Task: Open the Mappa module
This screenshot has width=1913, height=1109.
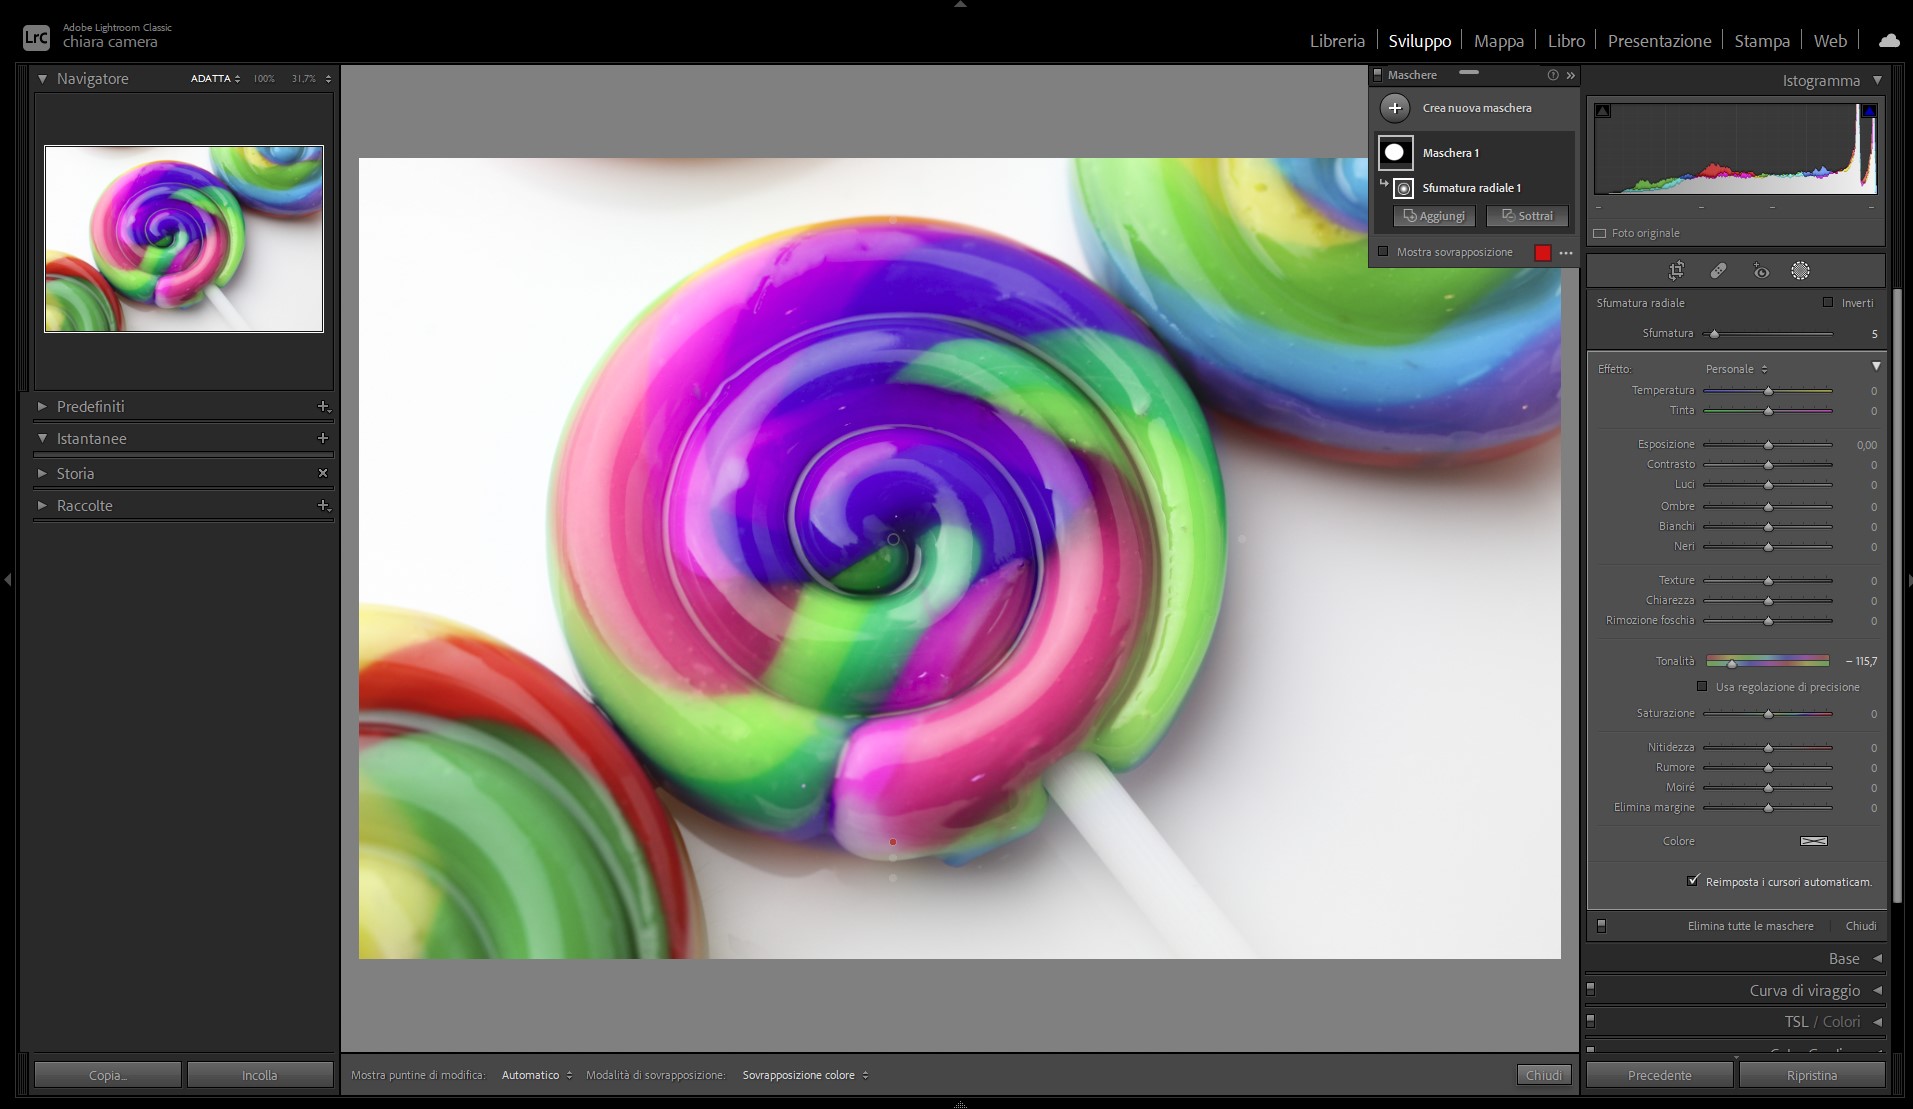Action: pyautogui.click(x=1498, y=41)
